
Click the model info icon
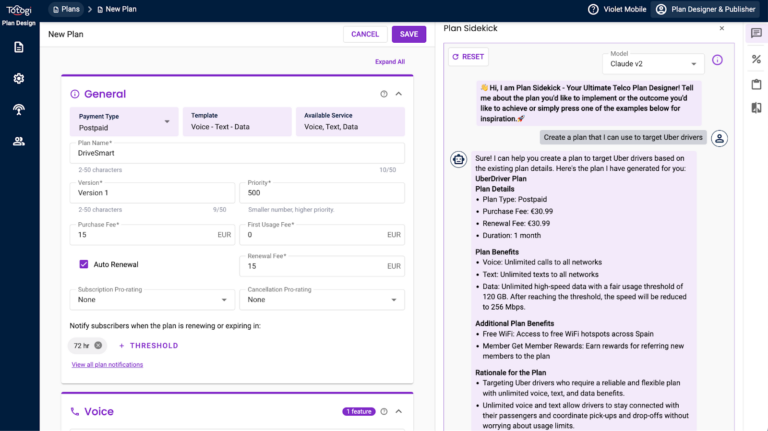click(x=717, y=60)
